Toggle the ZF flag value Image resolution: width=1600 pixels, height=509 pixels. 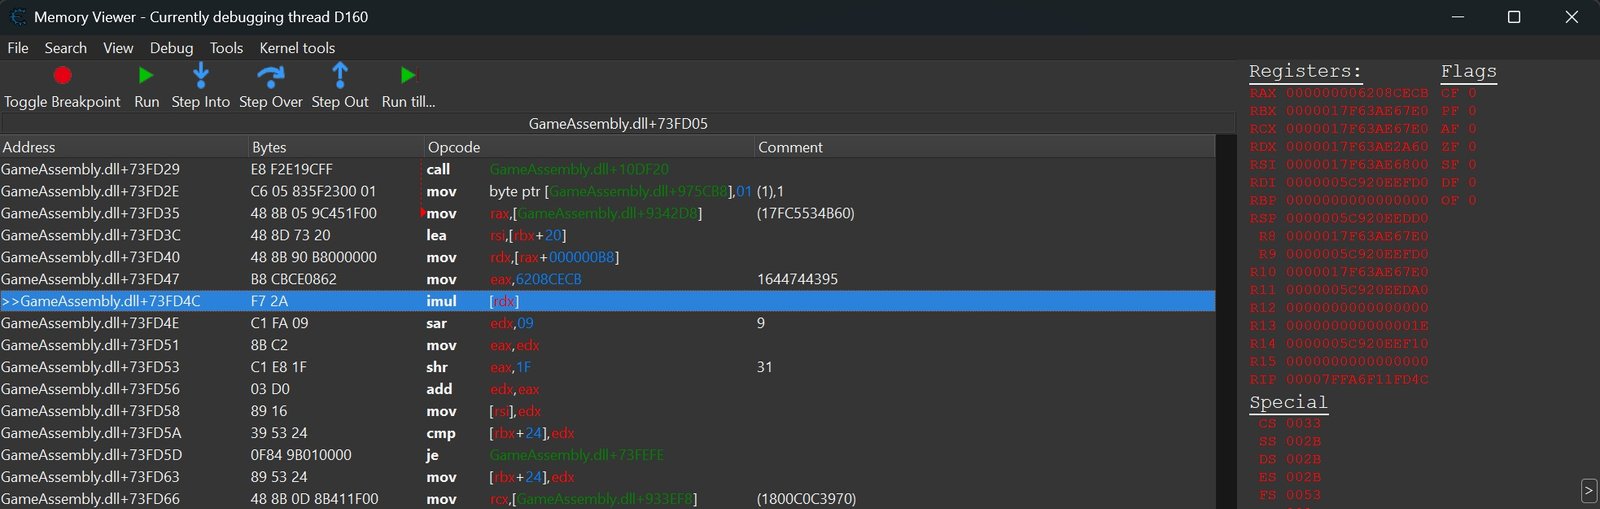(1459, 147)
